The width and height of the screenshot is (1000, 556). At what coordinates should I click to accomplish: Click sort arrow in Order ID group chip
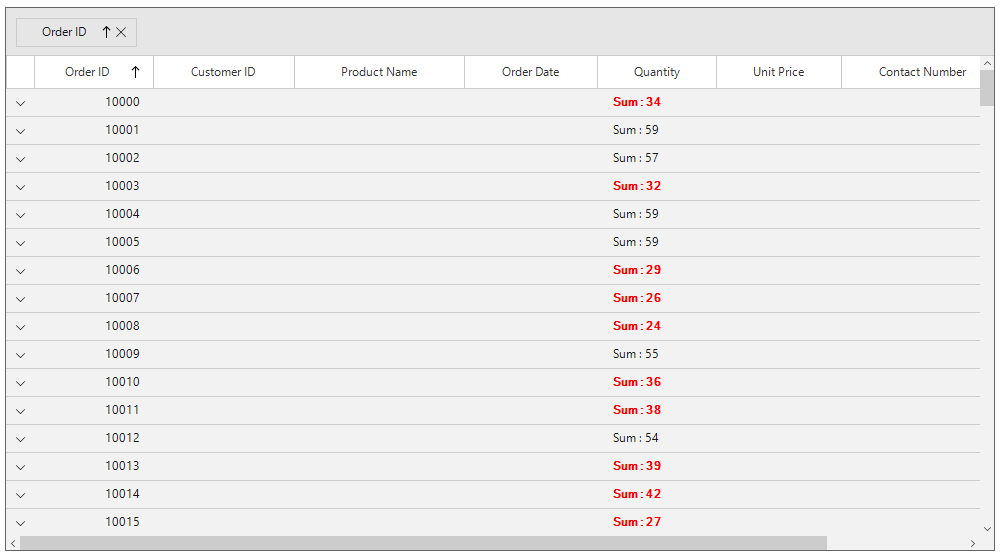click(x=106, y=32)
